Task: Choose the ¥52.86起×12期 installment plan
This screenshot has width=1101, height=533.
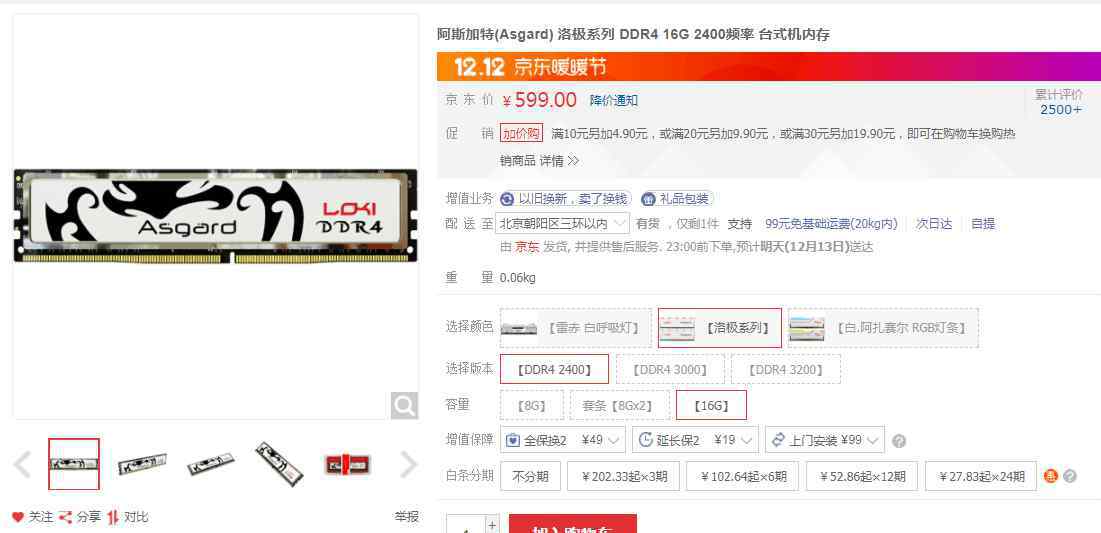Action: pos(862,476)
